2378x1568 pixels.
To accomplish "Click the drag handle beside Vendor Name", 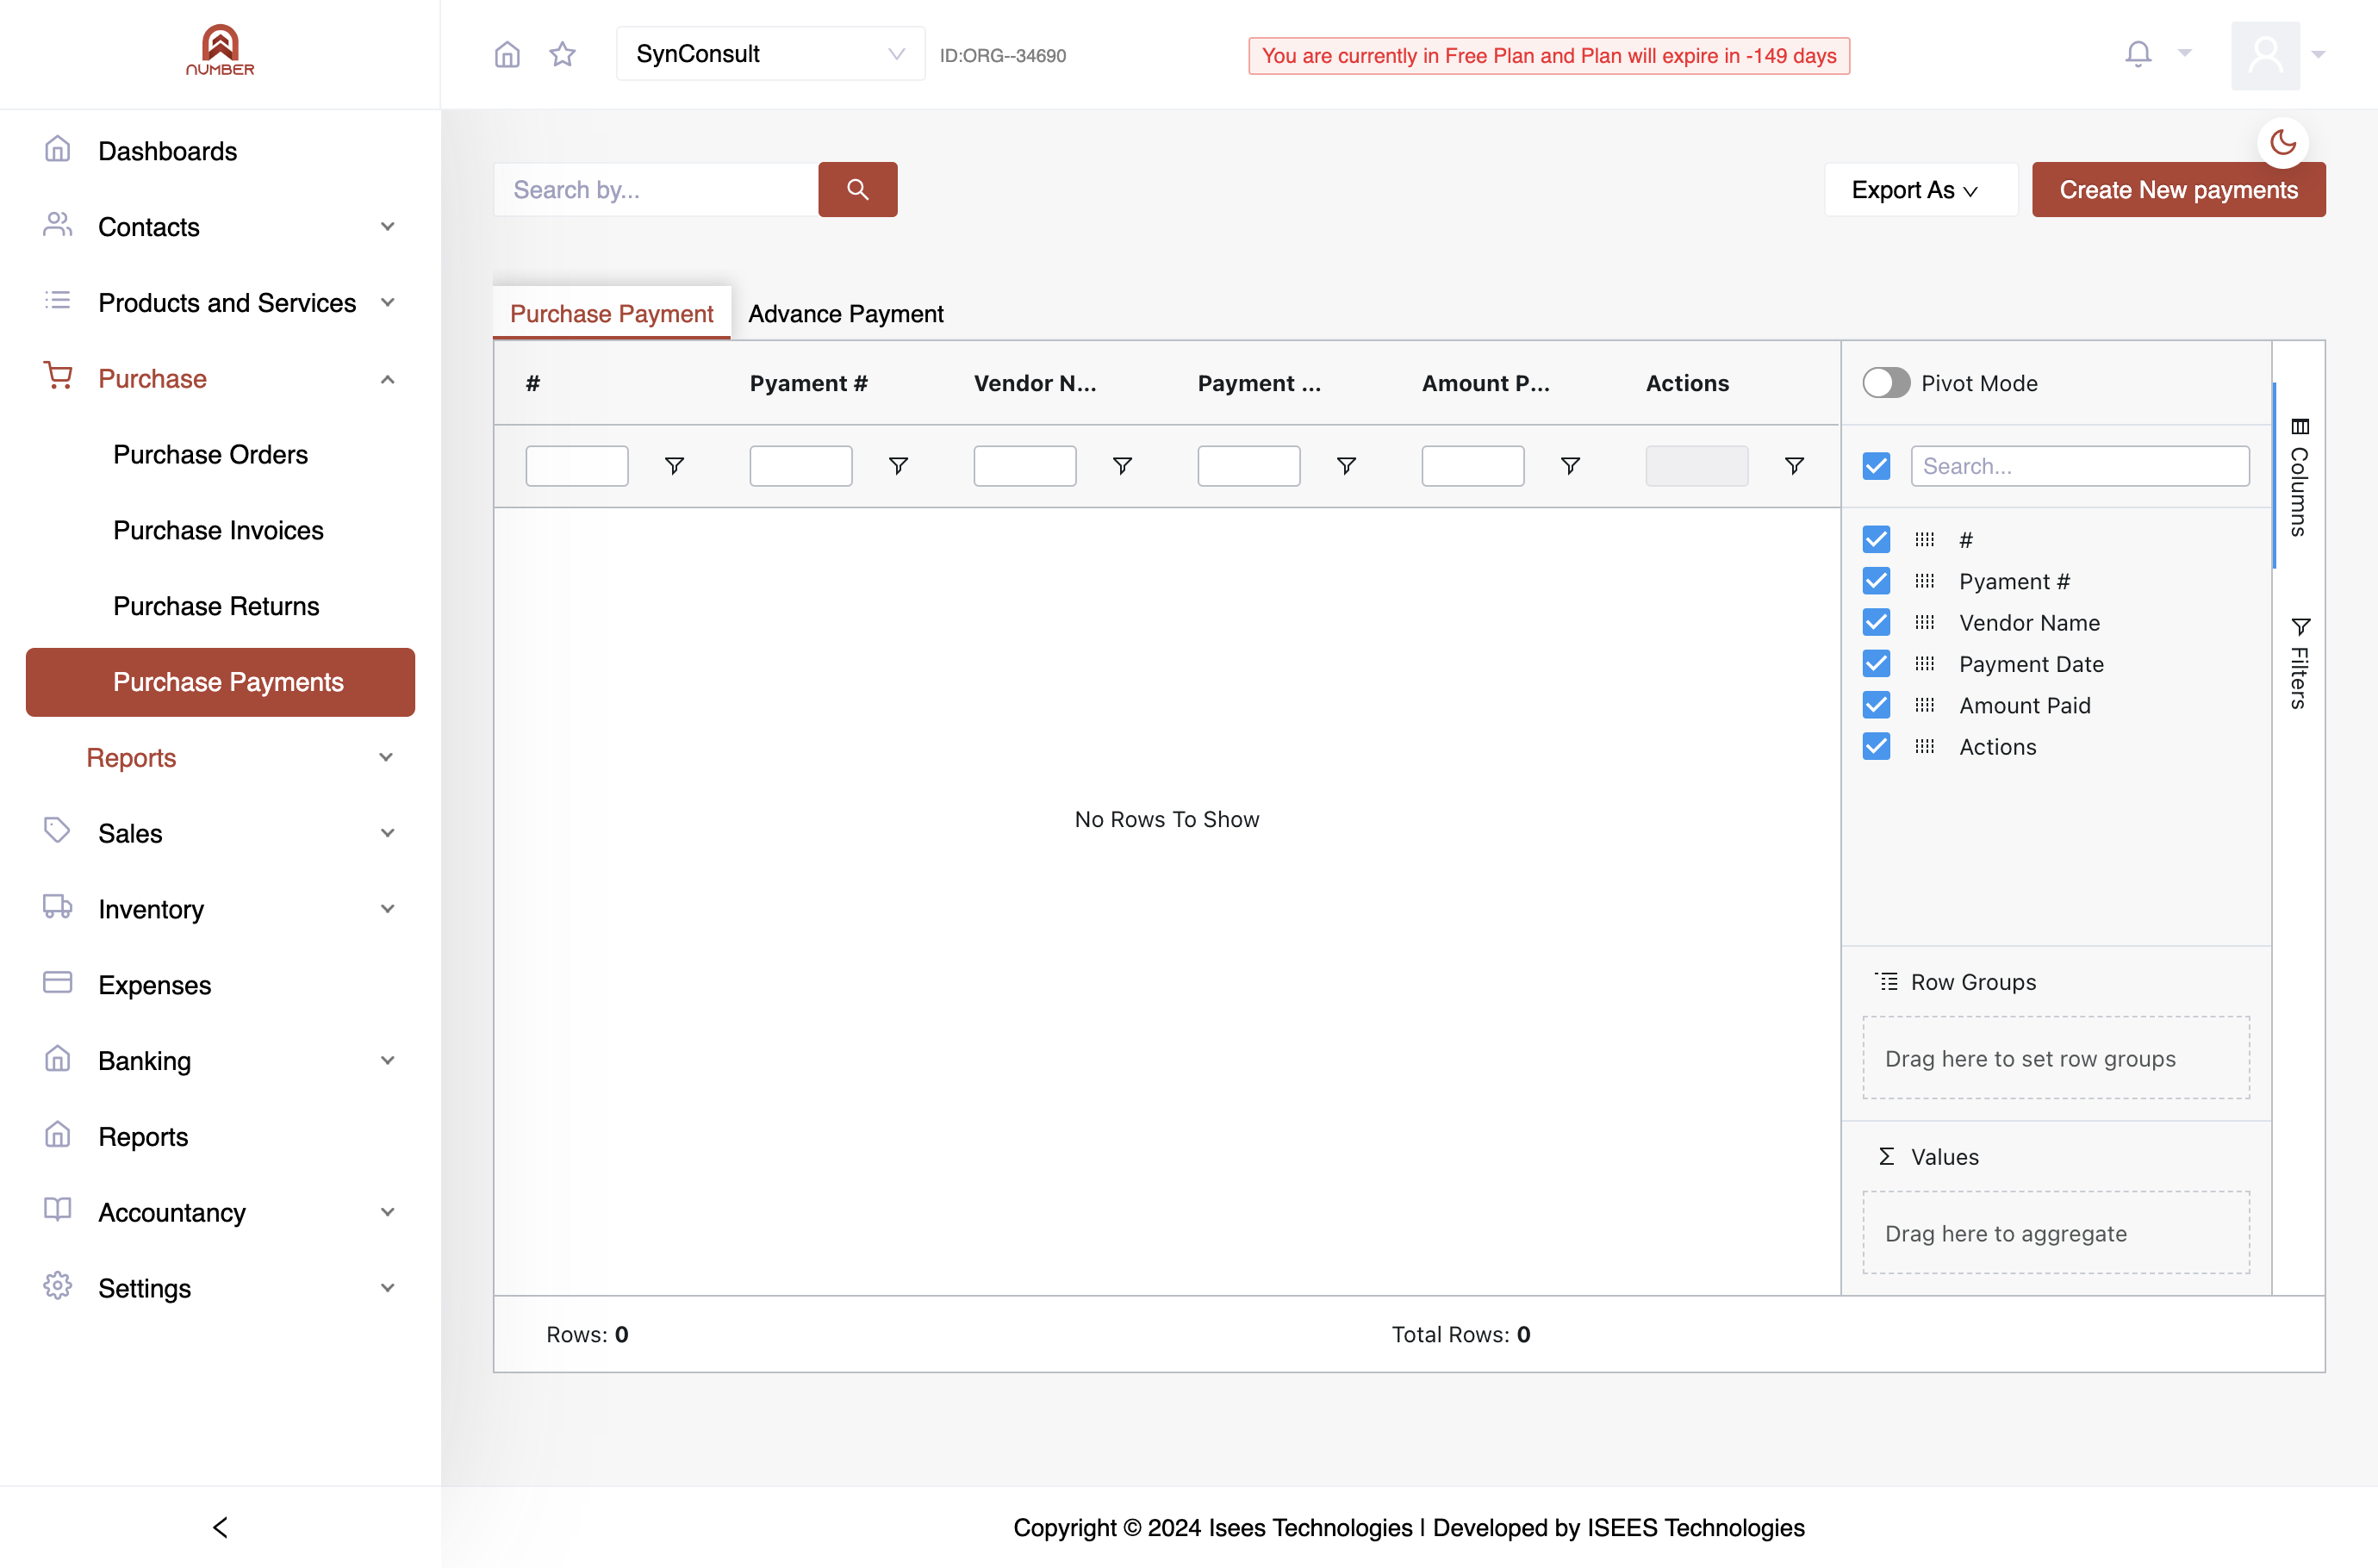I will [1924, 622].
